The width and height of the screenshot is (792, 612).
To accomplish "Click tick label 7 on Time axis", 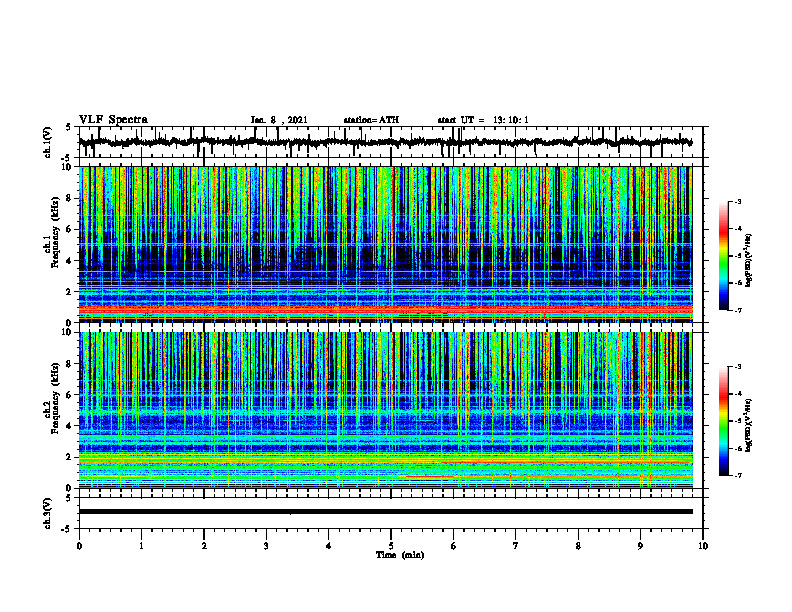I will (516, 546).
